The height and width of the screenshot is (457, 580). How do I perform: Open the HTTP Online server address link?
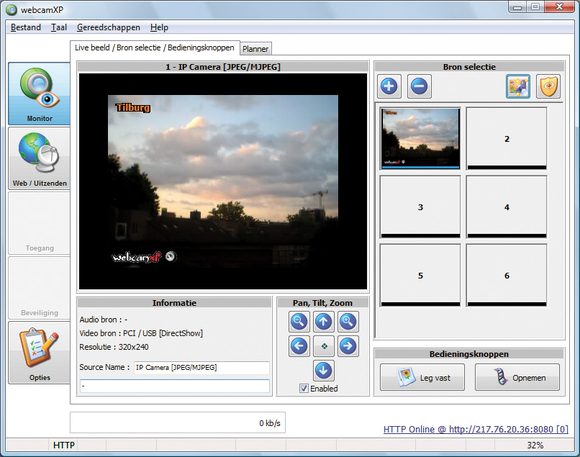476,429
